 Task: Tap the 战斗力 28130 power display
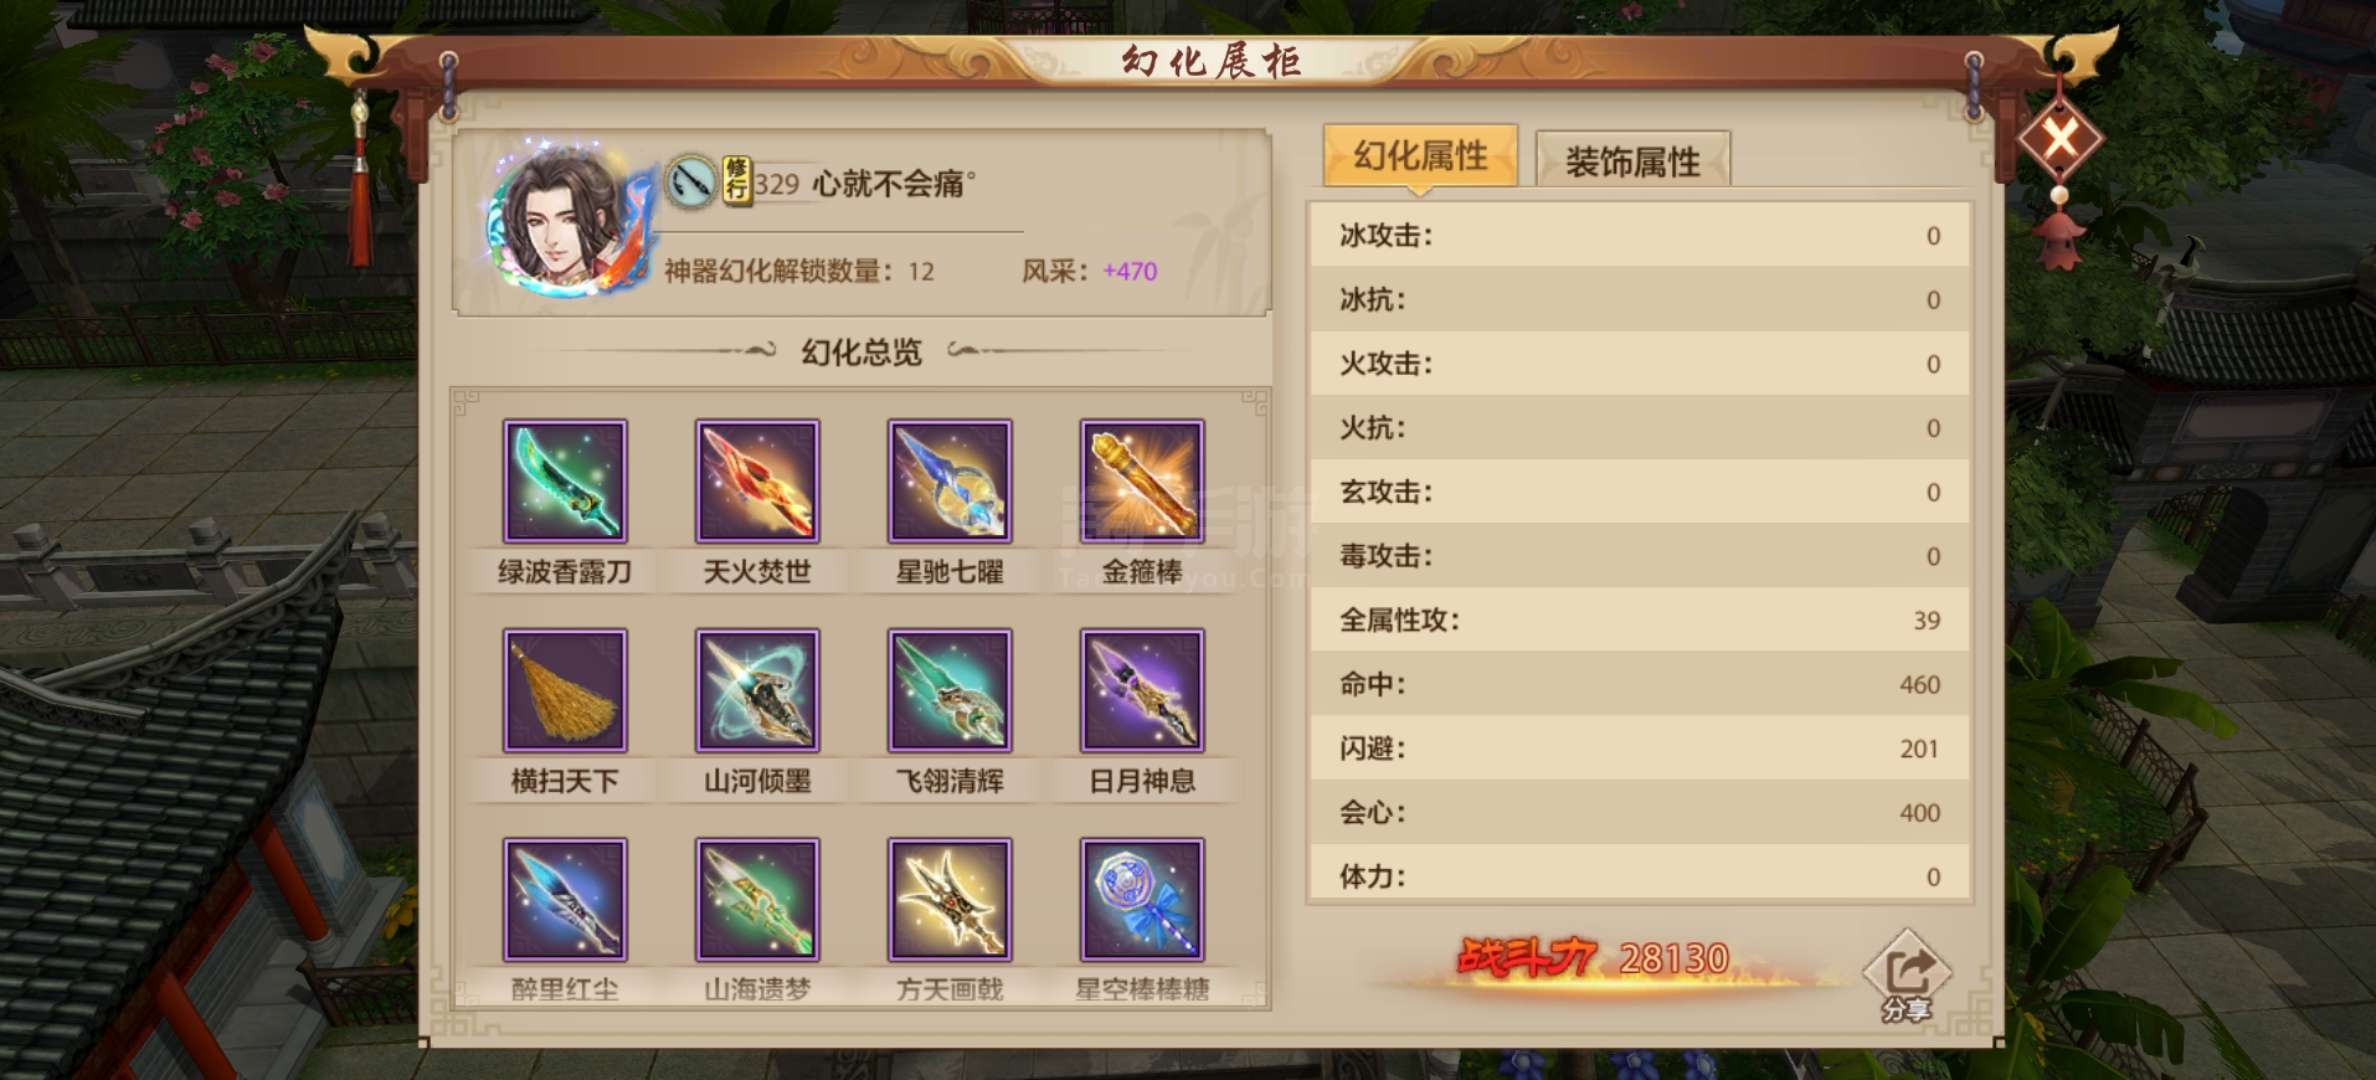point(1594,959)
